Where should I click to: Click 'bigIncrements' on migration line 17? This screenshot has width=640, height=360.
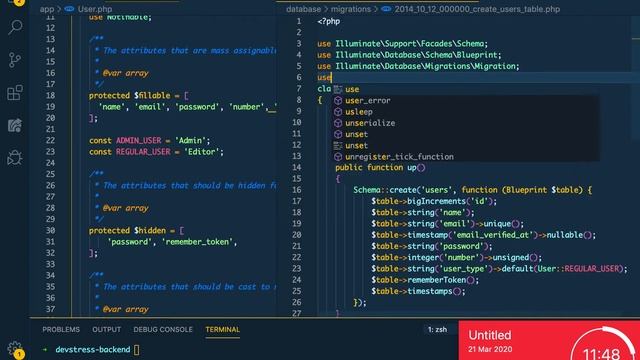[x=436, y=201]
